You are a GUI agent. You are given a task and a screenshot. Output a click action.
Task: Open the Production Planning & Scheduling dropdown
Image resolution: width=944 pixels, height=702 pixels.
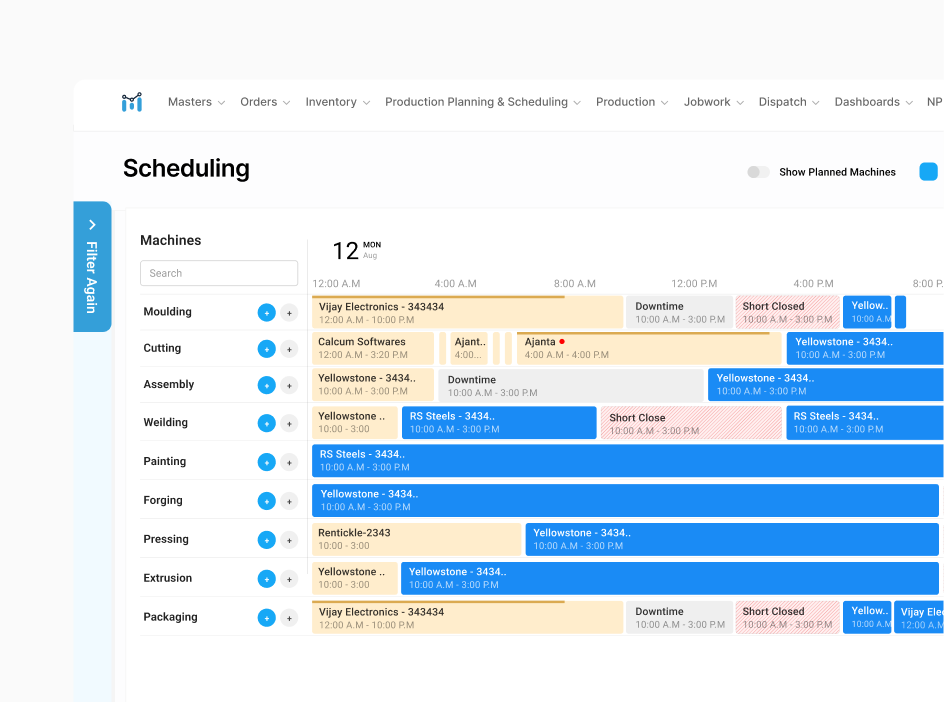(x=482, y=102)
